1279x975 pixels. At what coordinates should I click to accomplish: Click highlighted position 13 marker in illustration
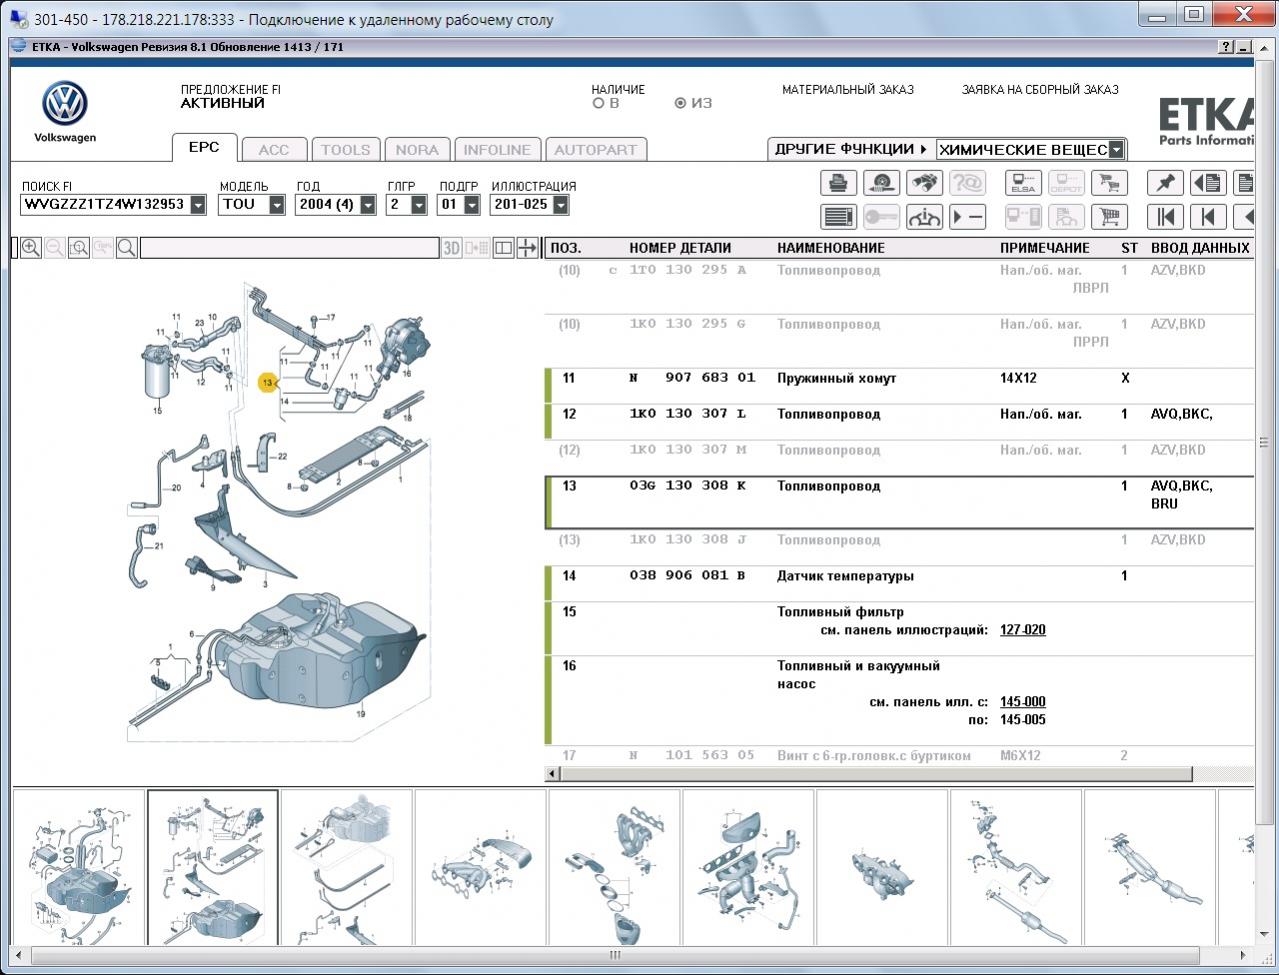point(267,382)
